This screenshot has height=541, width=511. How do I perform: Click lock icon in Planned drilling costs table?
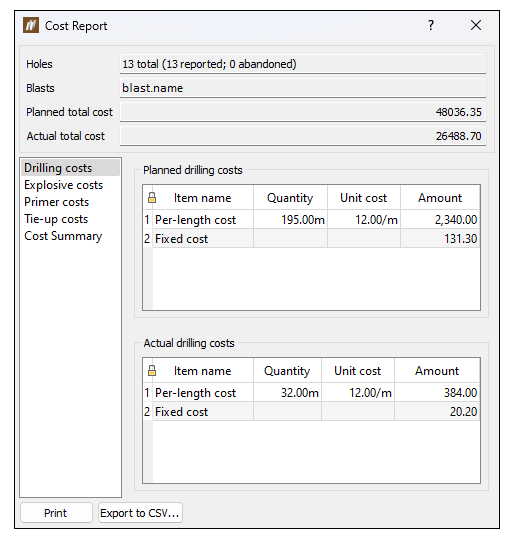(x=151, y=198)
